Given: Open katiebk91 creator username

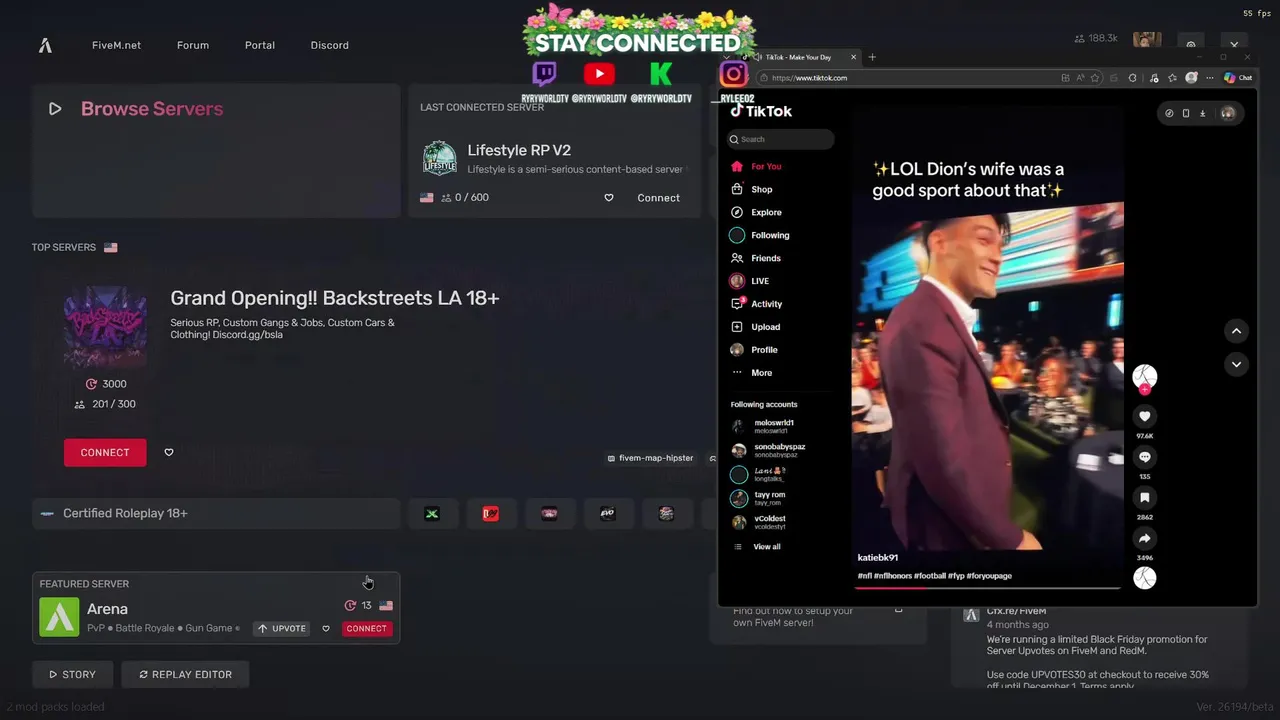Looking at the screenshot, I should [878, 558].
